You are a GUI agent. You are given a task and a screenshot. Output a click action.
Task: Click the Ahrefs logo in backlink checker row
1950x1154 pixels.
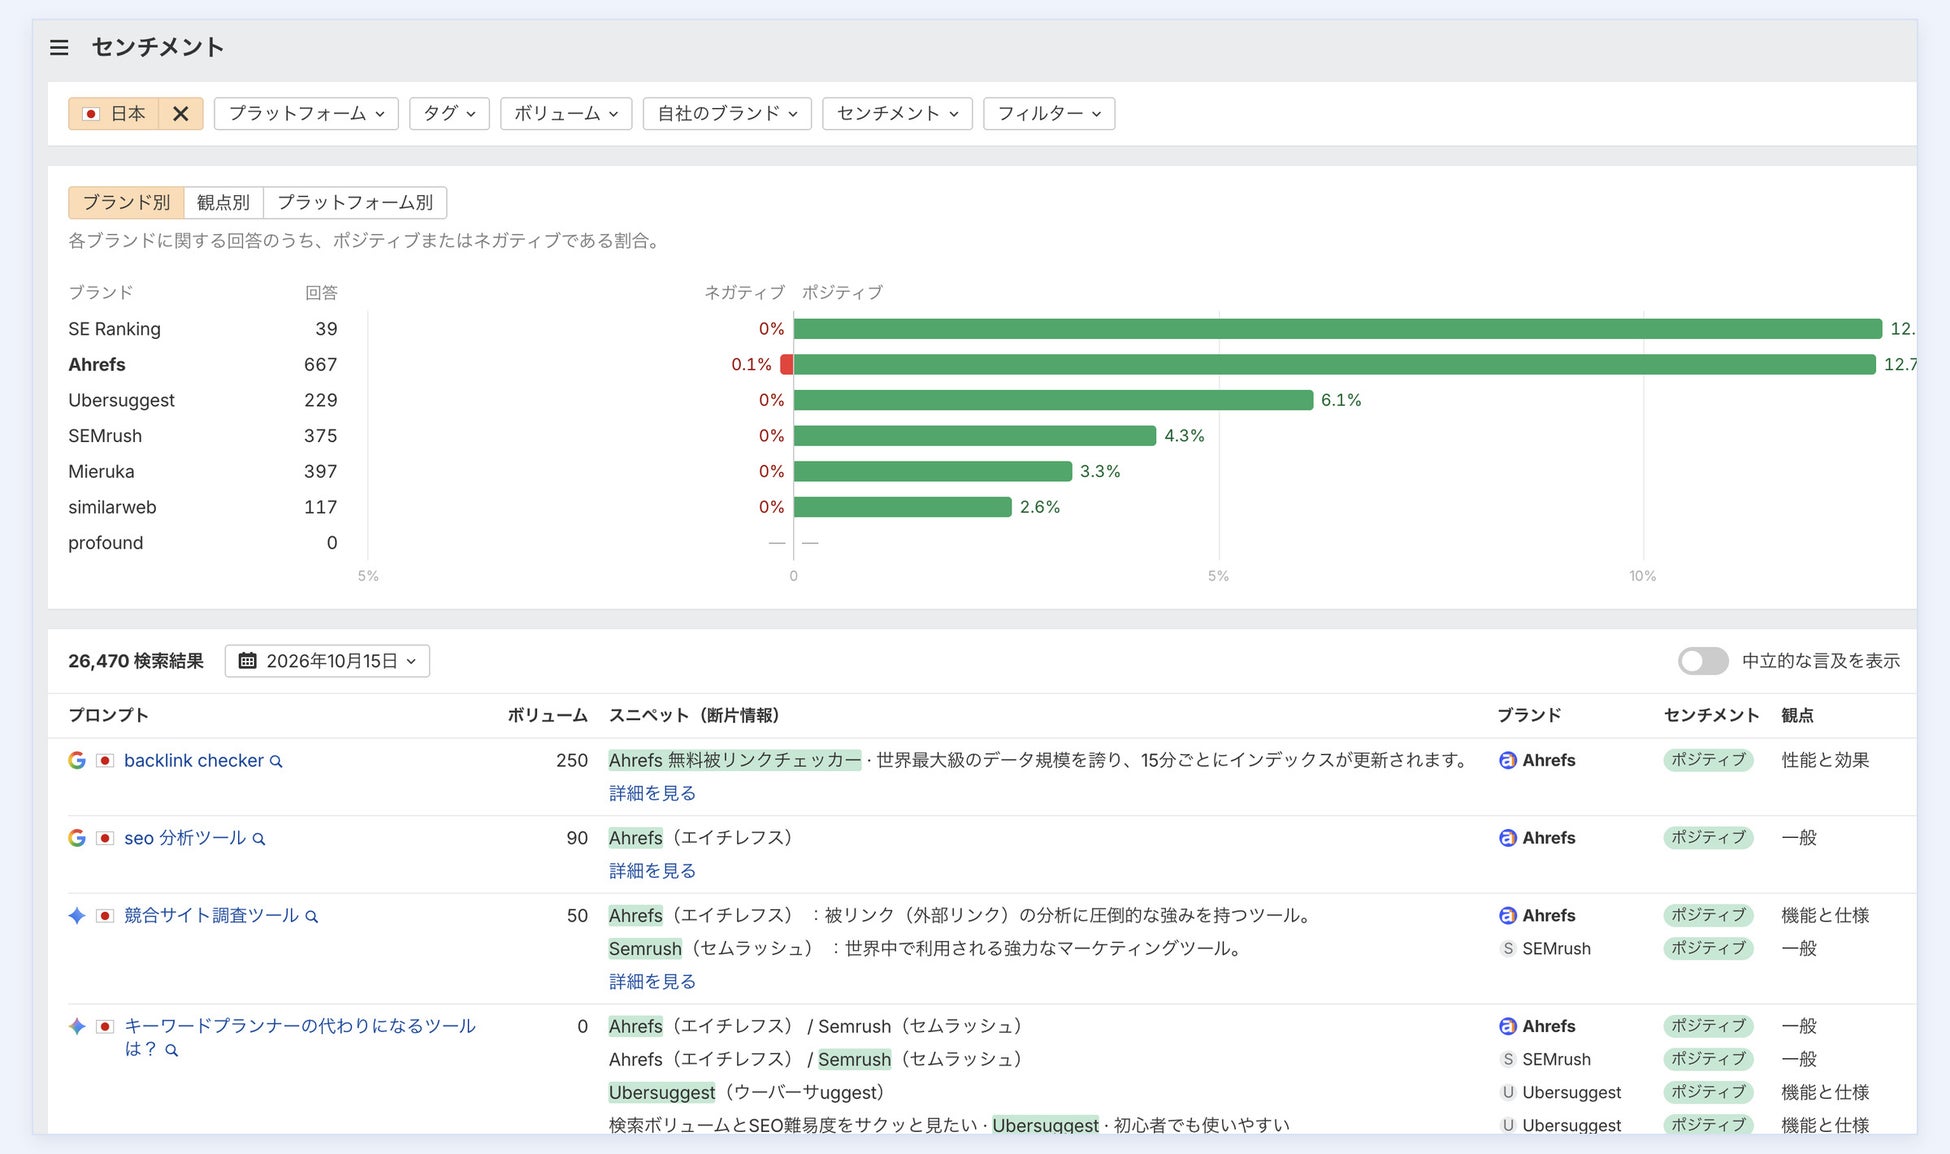tap(1508, 761)
